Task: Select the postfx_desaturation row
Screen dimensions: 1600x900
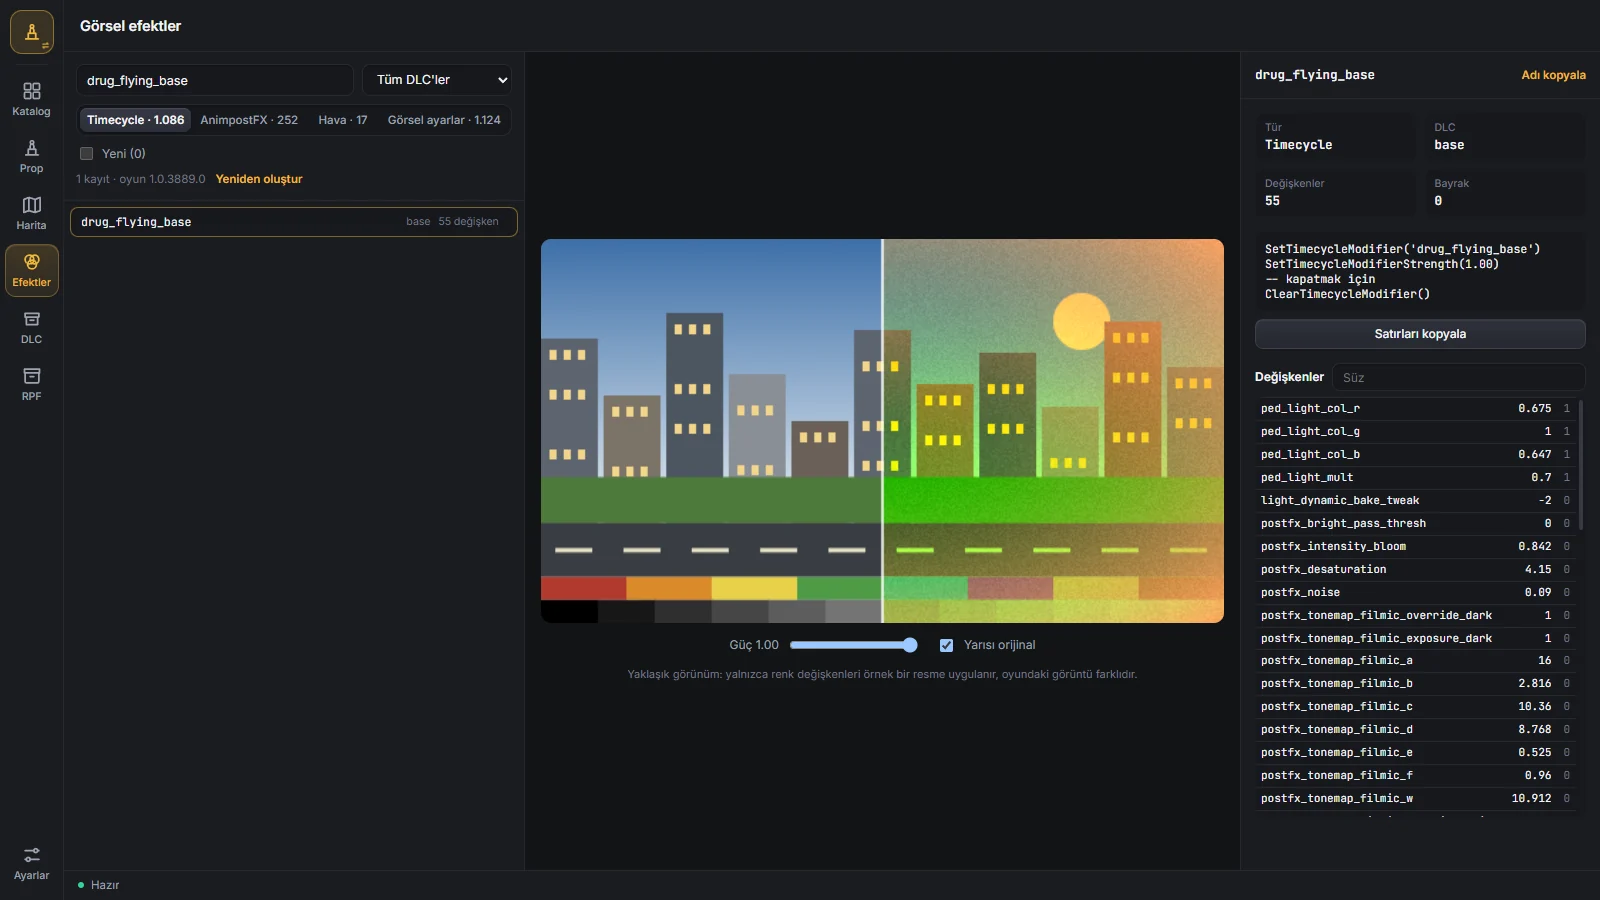Action: point(1415,569)
